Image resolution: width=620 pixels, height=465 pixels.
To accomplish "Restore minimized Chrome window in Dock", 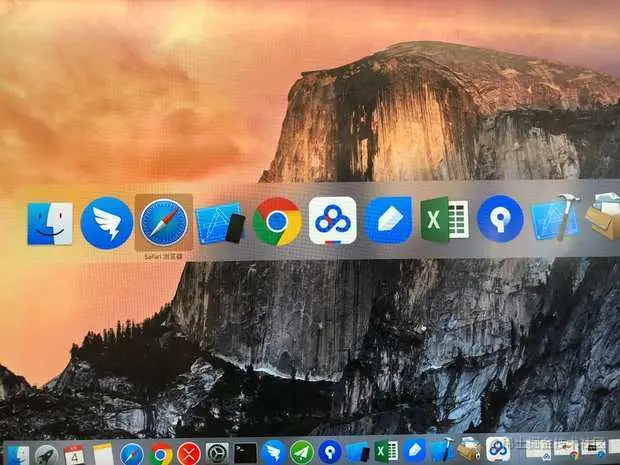I will (566, 450).
